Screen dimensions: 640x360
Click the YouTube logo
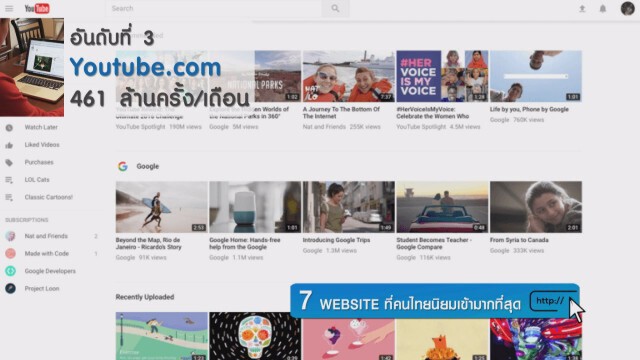pyautogui.click(x=37, y=8)
